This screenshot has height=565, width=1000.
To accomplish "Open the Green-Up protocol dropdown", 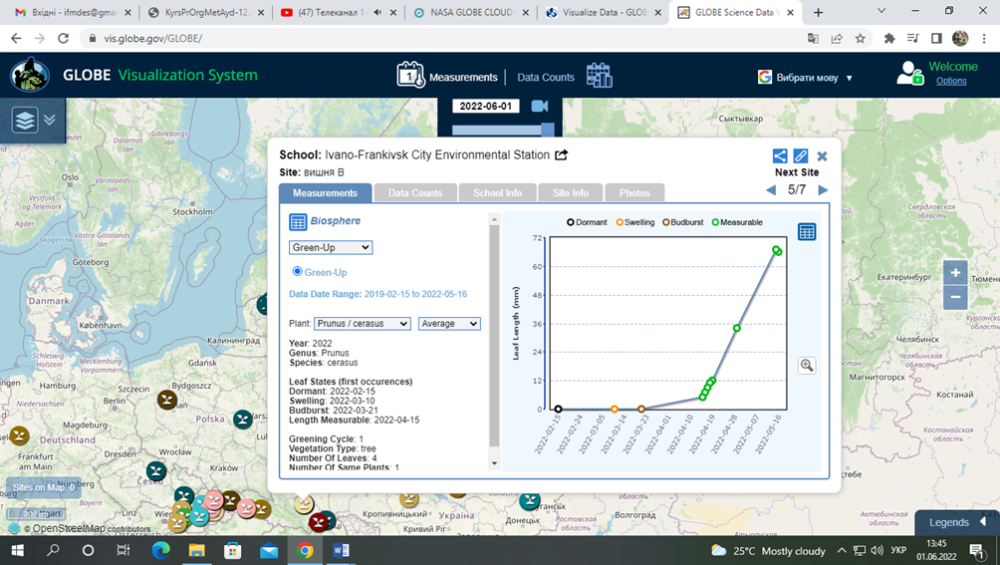I will pos(331,247).
